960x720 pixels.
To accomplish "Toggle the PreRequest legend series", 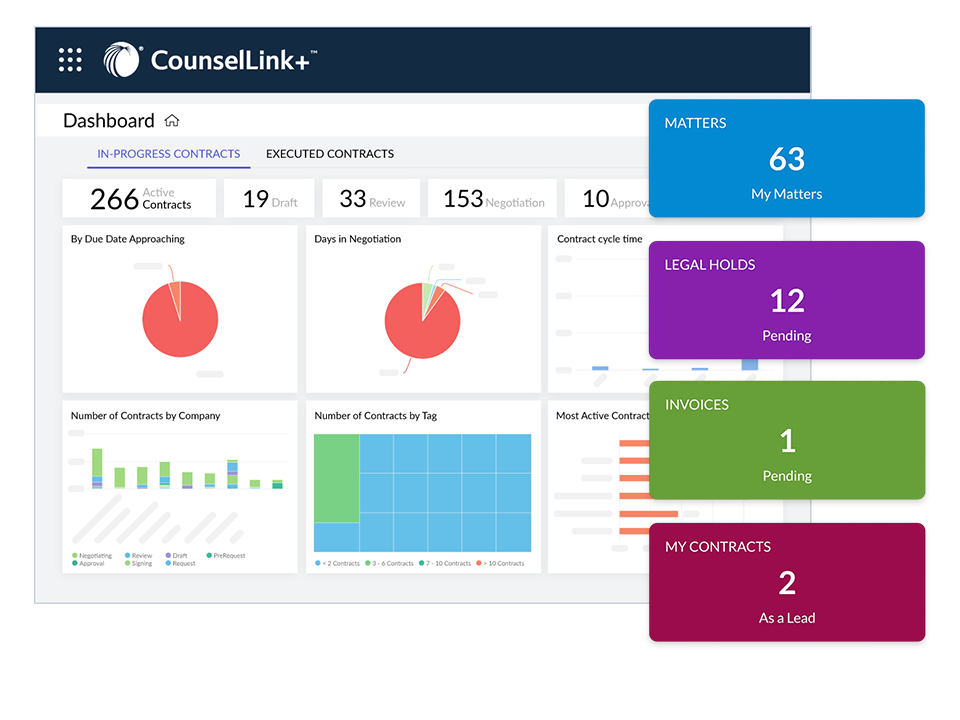I will tap(228, 555).
